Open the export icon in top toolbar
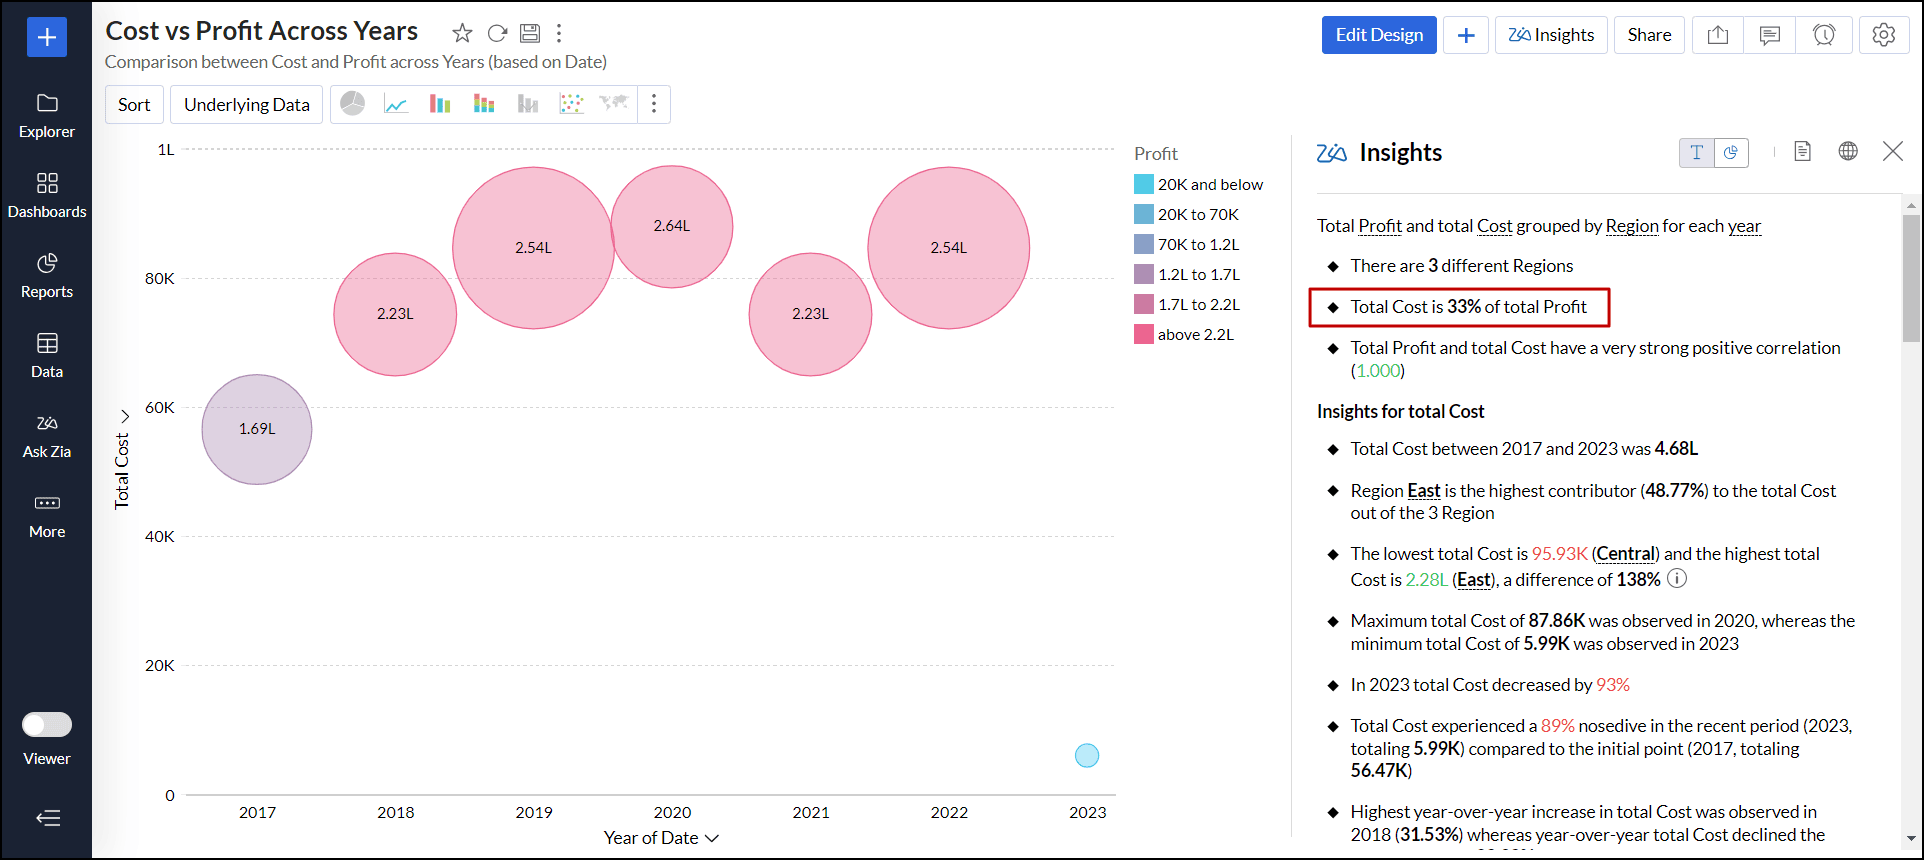 point(1718,35)
